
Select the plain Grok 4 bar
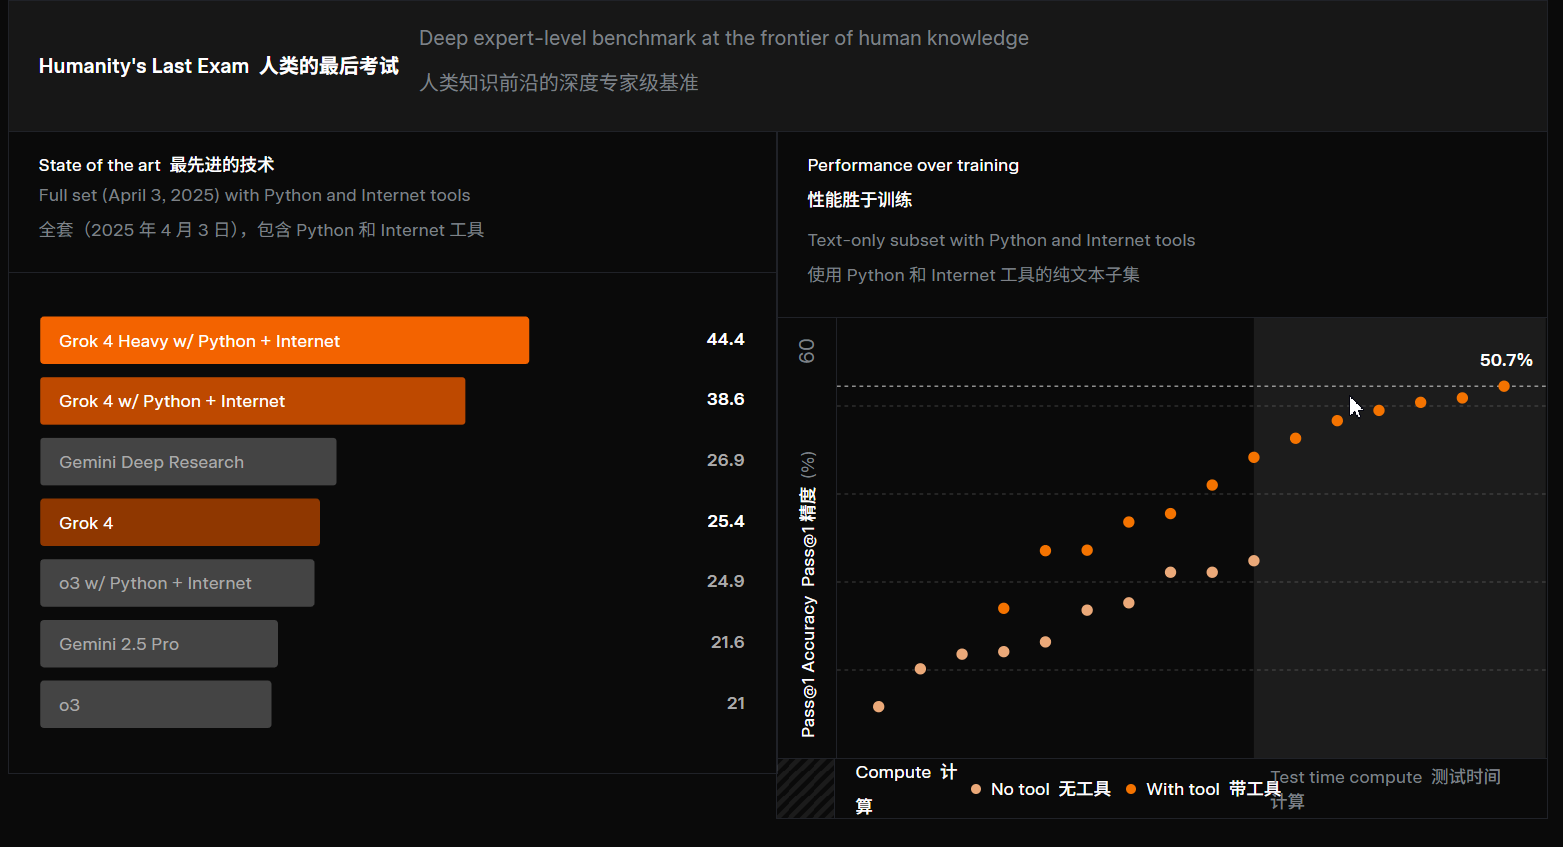tap(180, 522)
